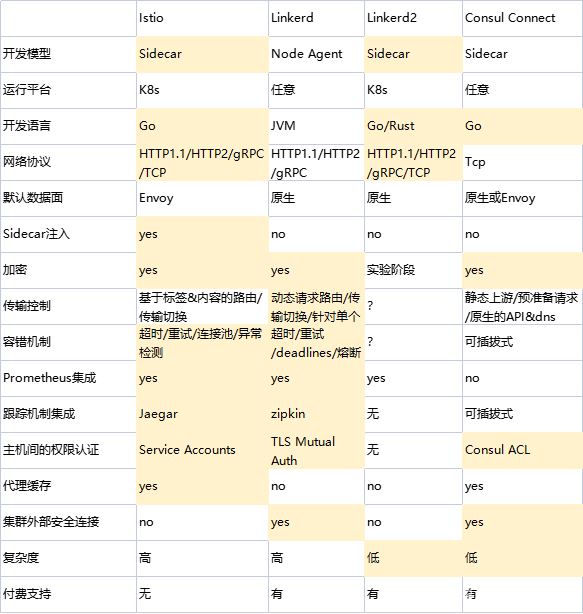Select the 实验阶段 cell
This screenshot has height=614, width=583.
(413, 271)
